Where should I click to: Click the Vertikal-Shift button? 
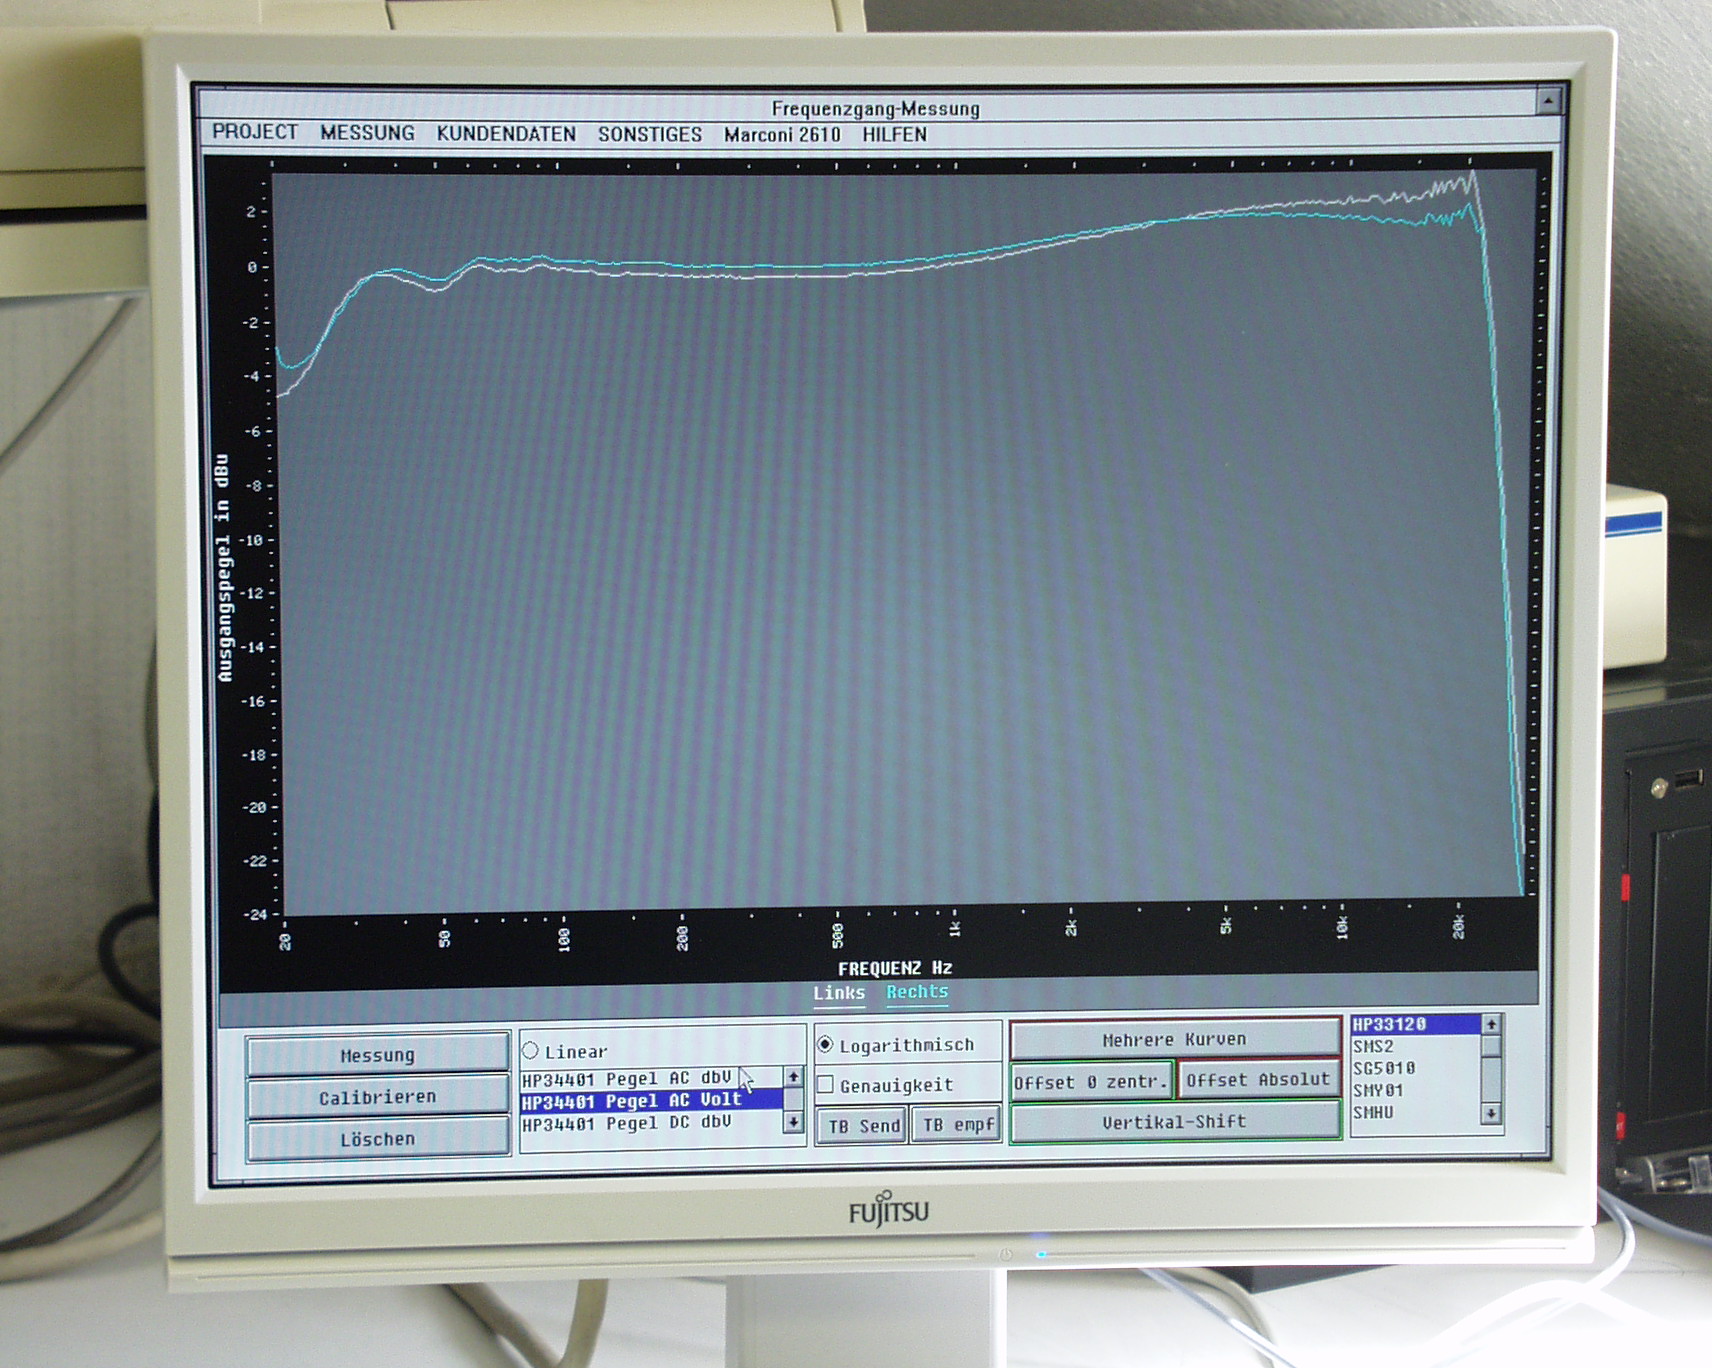click(x=1174, y=1122)
